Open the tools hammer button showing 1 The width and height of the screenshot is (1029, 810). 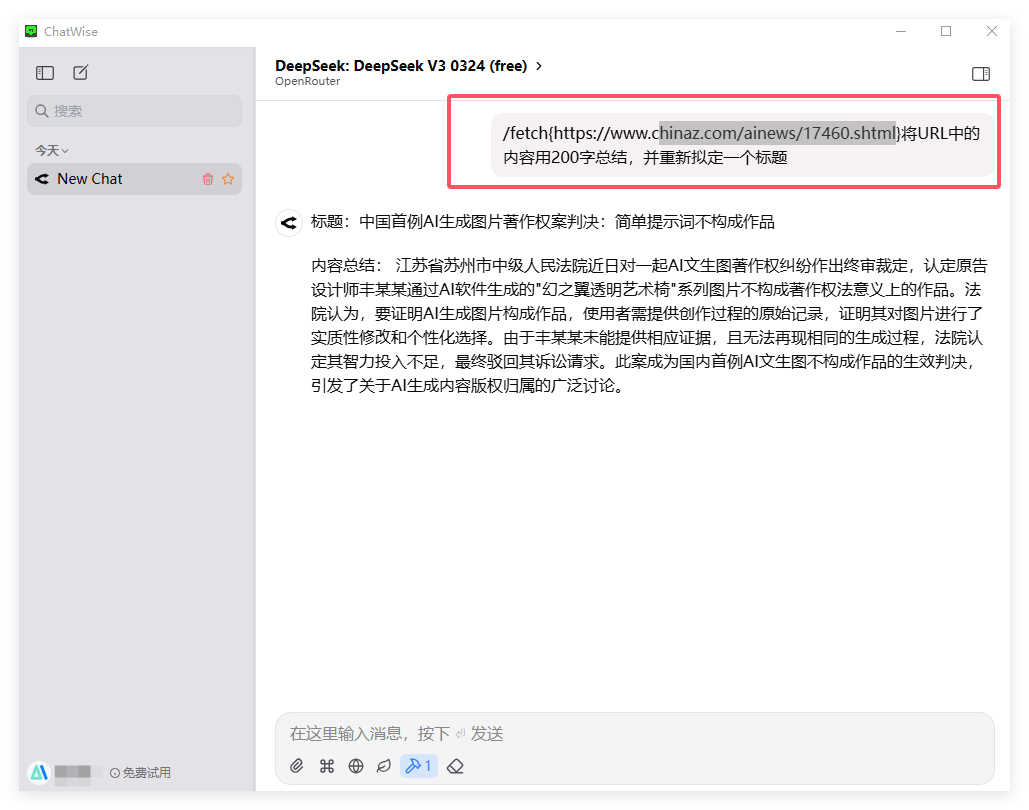pyautogui.click(x=418, y=766)
